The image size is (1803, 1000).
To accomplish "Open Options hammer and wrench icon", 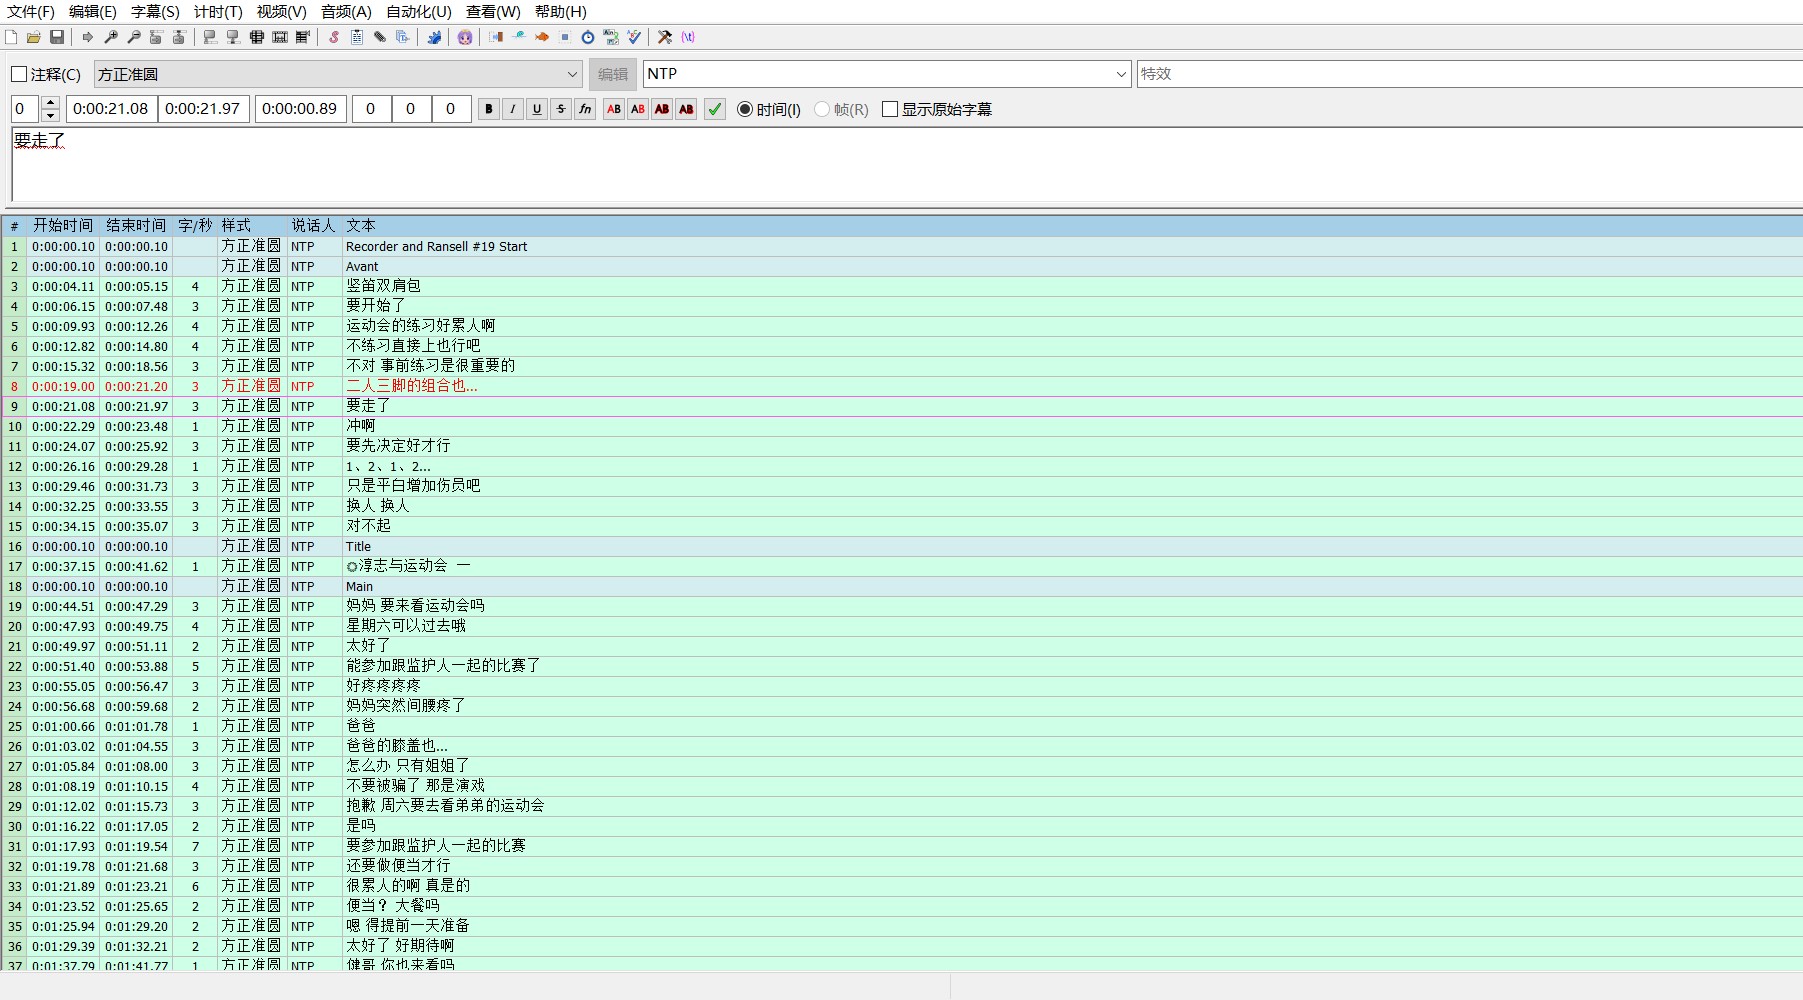I will (x=665, y=37).
